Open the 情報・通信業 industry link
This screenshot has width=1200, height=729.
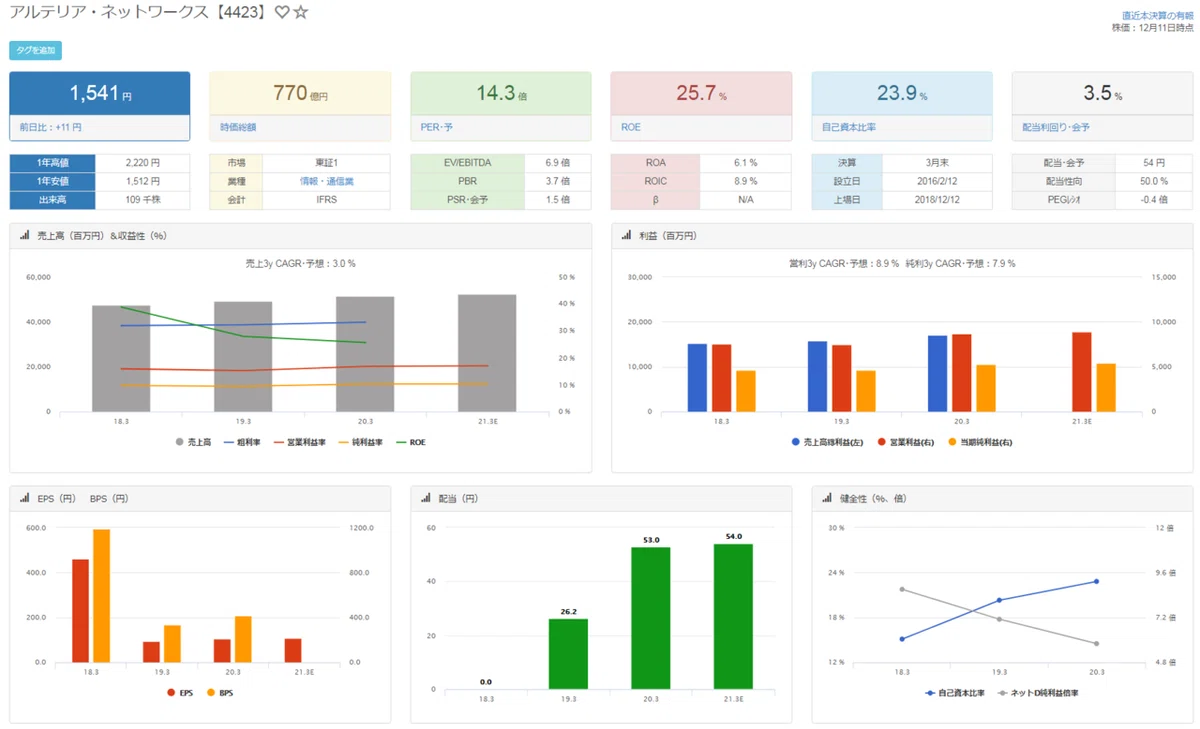tap(327, 182)
